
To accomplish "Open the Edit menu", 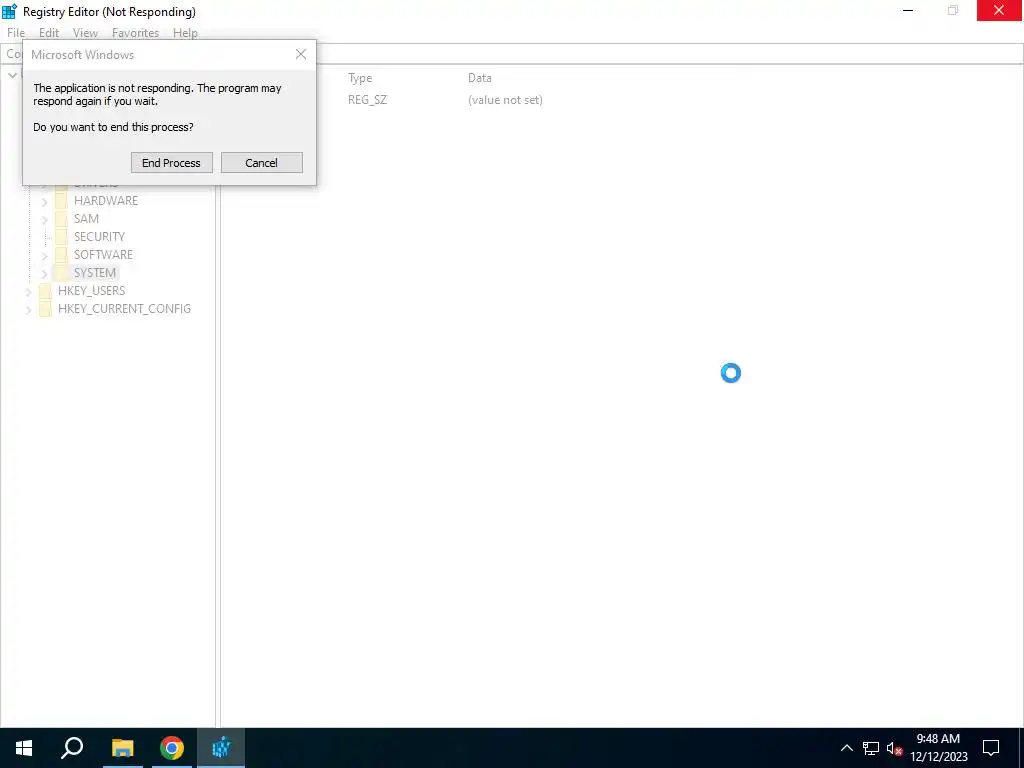I will [49, 33].
